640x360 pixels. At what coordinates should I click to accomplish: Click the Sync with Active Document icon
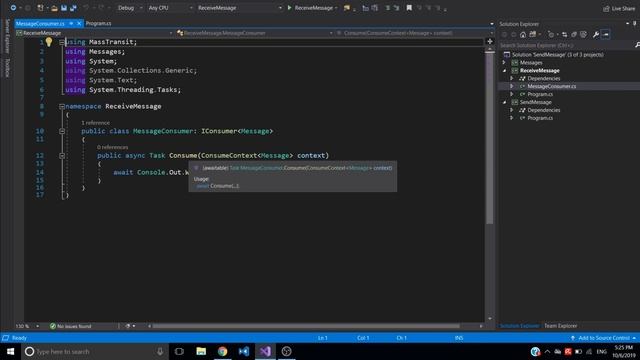[x=564, y=35]
